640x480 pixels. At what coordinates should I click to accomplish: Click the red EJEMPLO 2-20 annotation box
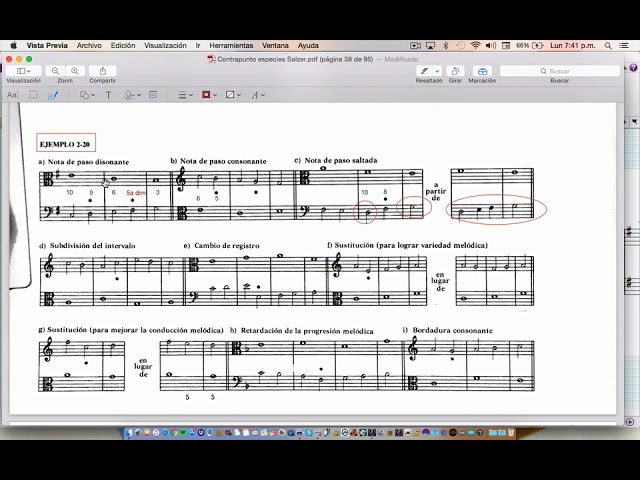[66, 142]
